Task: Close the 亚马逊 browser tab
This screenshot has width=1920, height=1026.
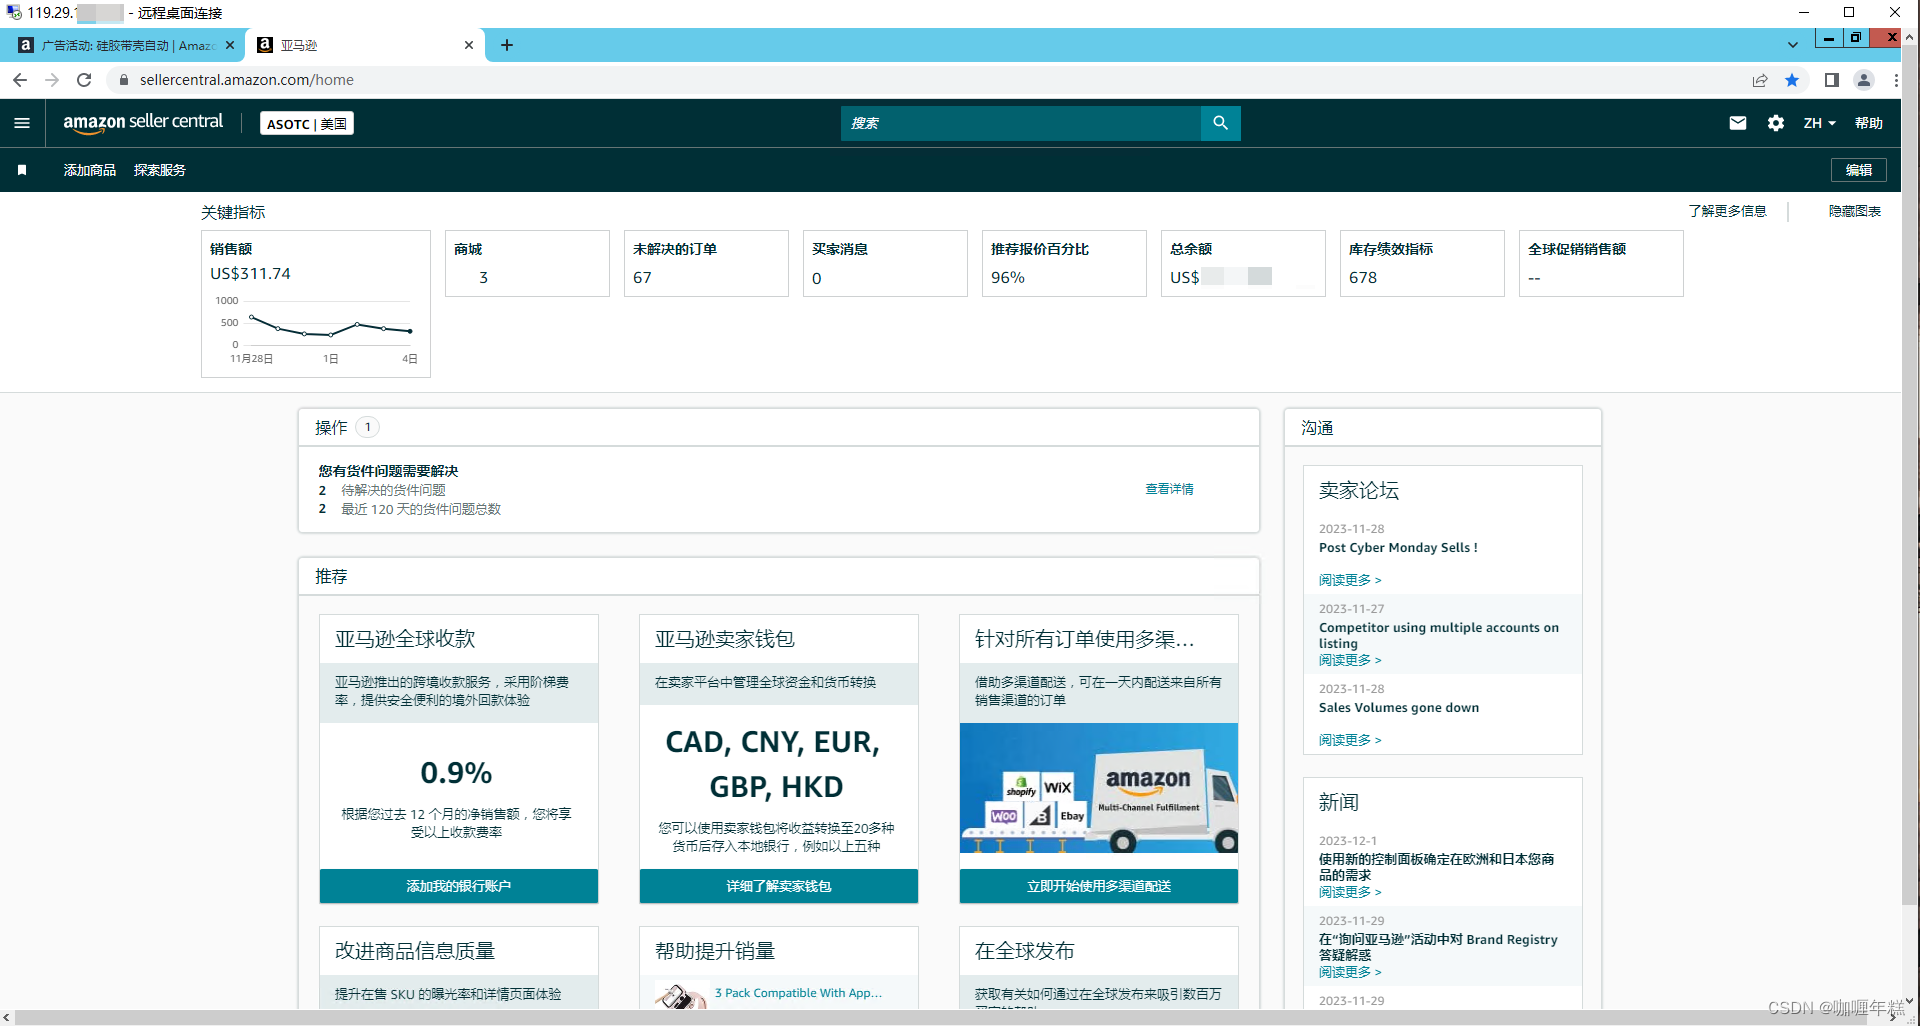Action: point(469,45)
